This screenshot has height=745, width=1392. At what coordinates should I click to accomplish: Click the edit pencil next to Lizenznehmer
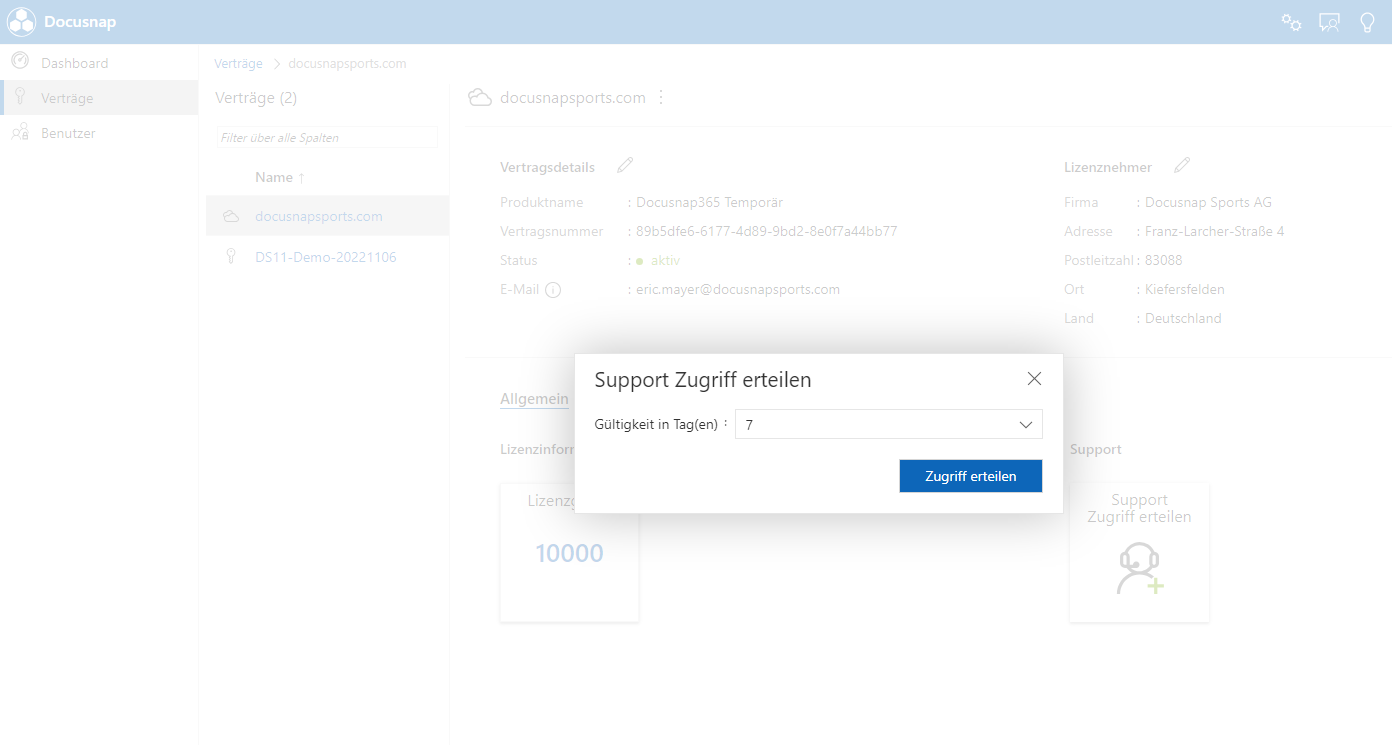coord(1183,164)
